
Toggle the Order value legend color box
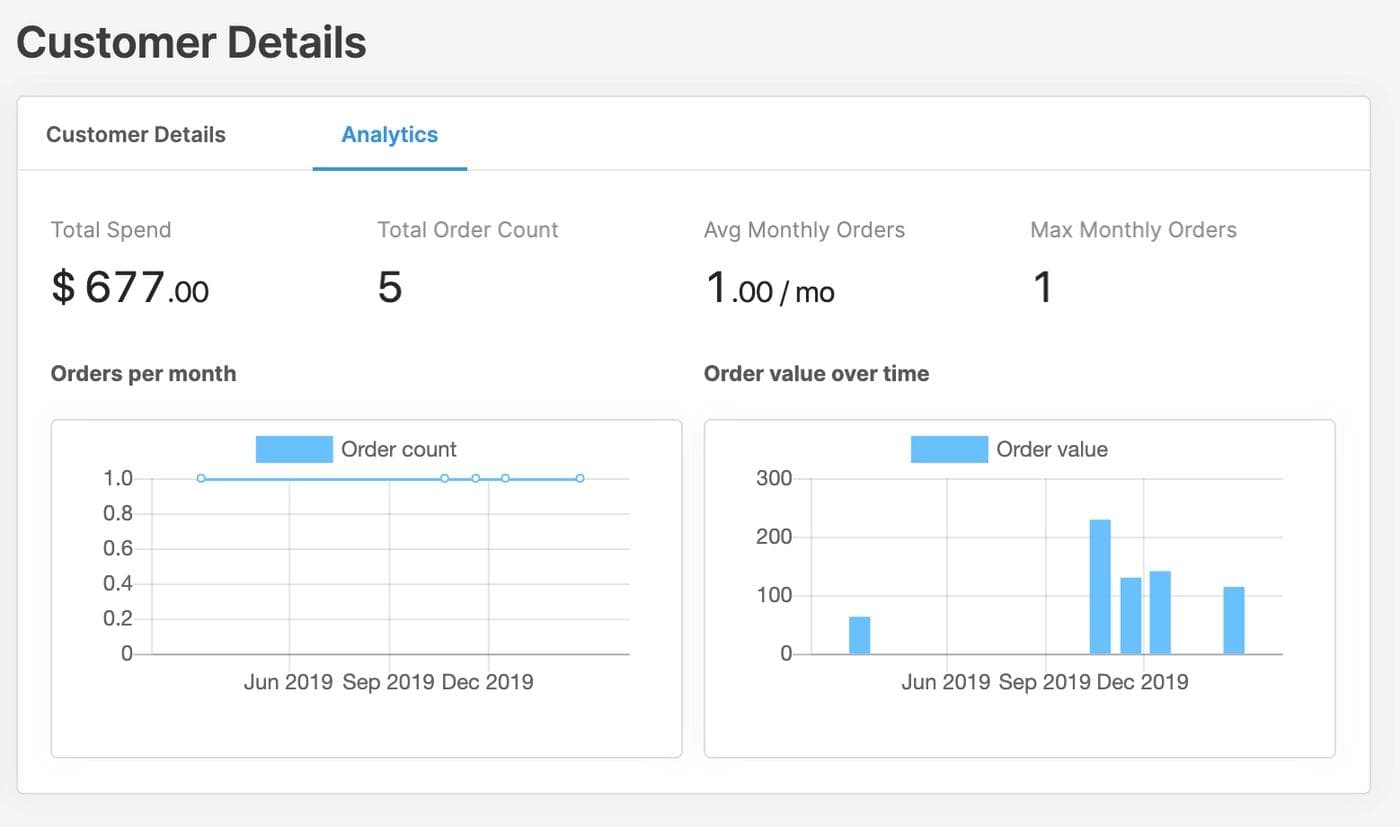[x=948, y=450]
